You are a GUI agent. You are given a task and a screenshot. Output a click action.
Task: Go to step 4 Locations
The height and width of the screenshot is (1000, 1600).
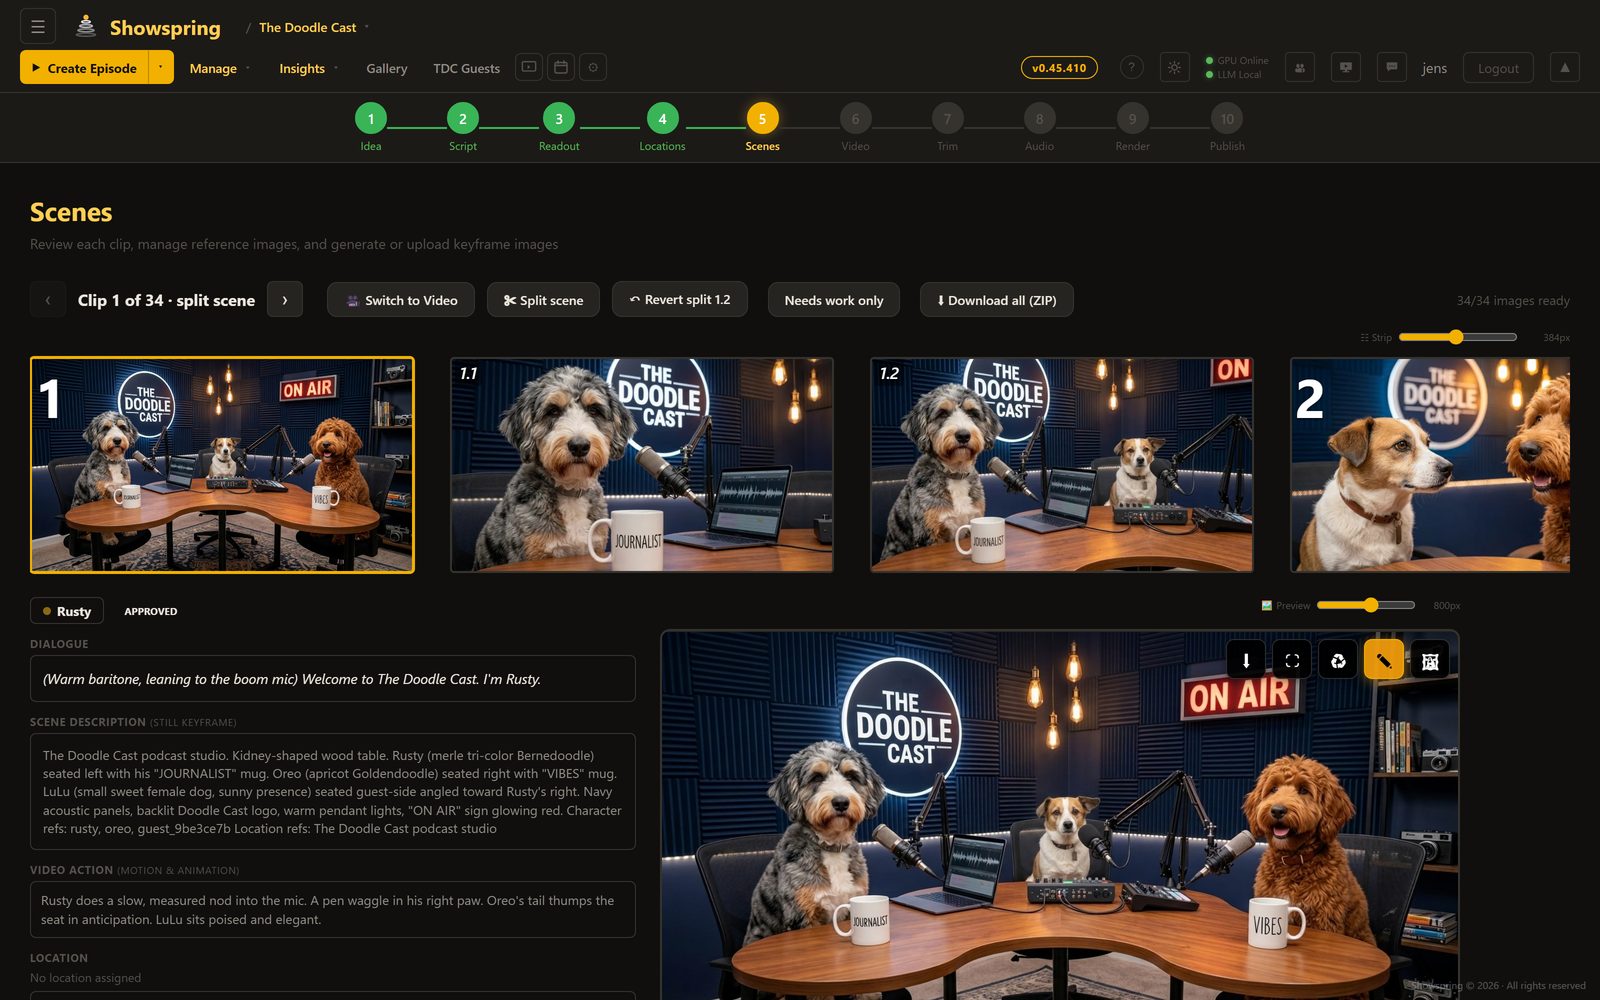pyautogui.click(x=662, y=119)
